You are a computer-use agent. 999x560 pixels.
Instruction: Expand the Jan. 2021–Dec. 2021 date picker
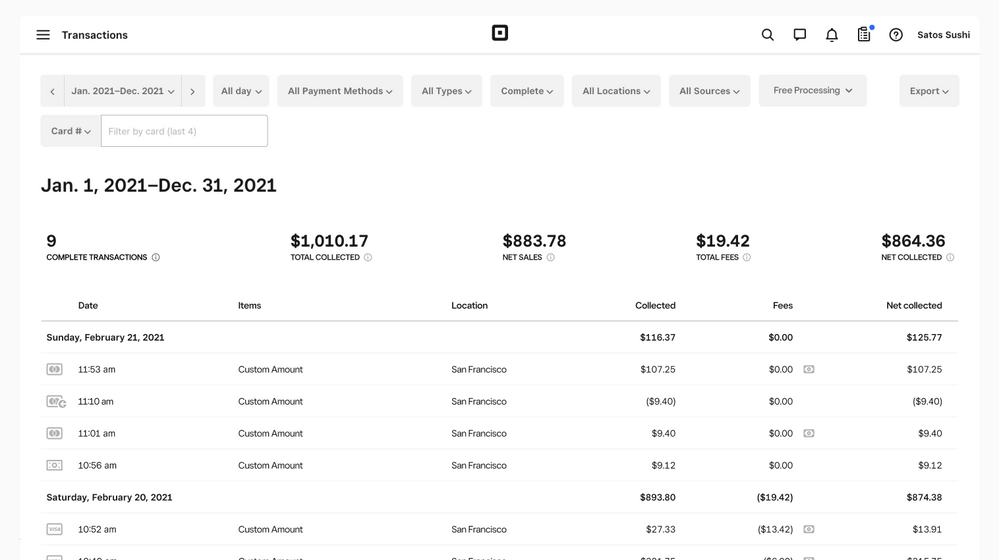(x=123, y=91)
